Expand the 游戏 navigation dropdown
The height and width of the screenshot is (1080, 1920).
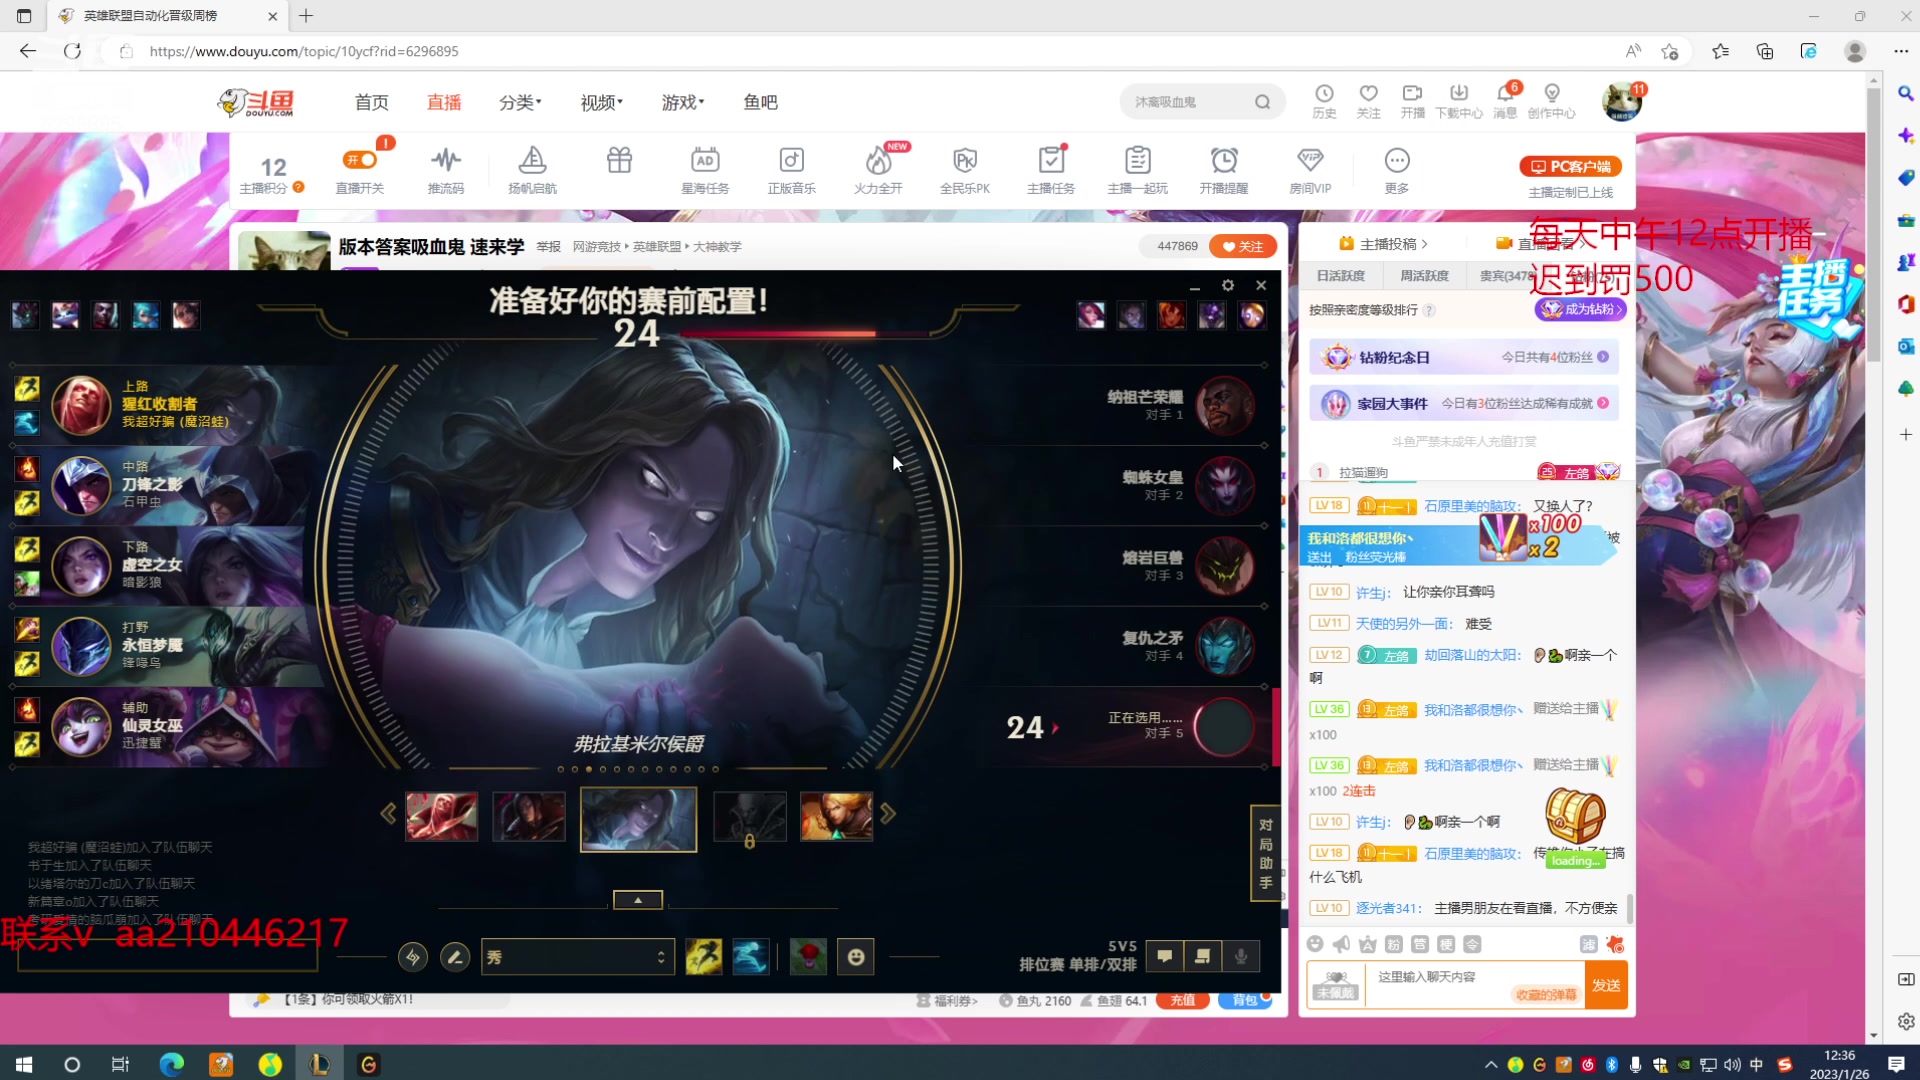point(683,102)
